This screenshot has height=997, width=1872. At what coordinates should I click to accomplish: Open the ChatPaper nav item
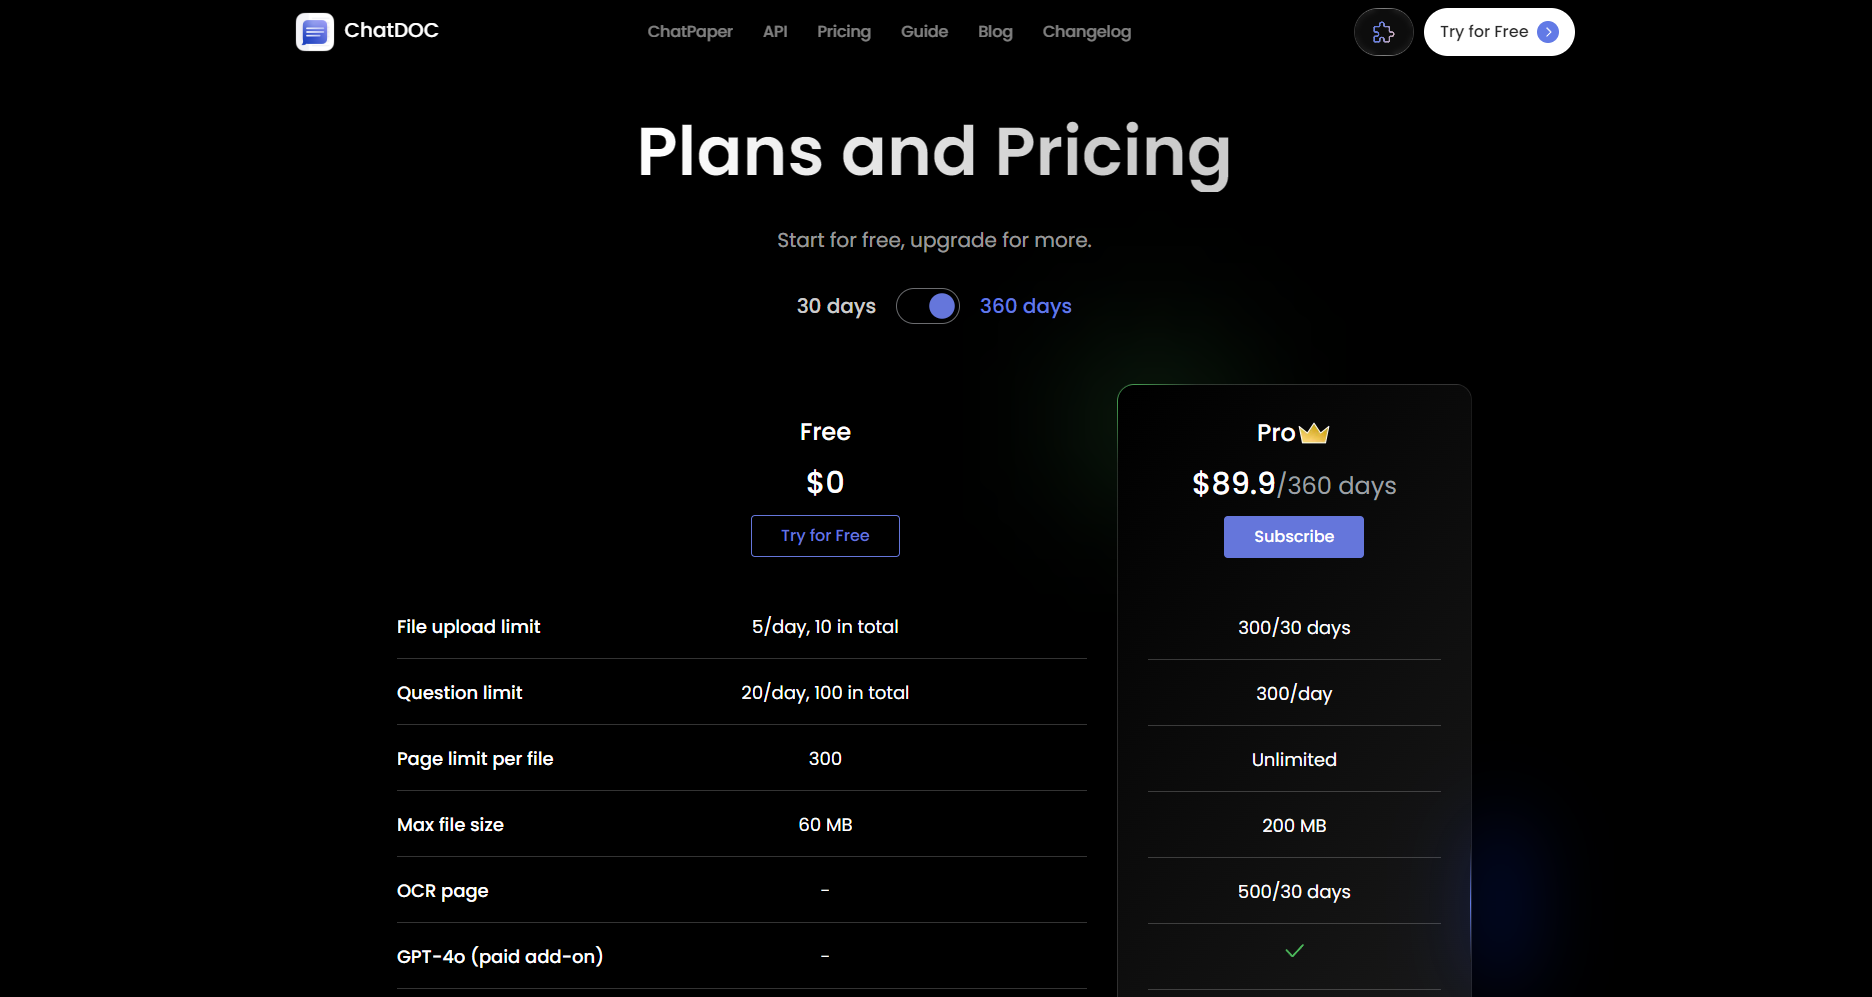click(x=690, y=32)
